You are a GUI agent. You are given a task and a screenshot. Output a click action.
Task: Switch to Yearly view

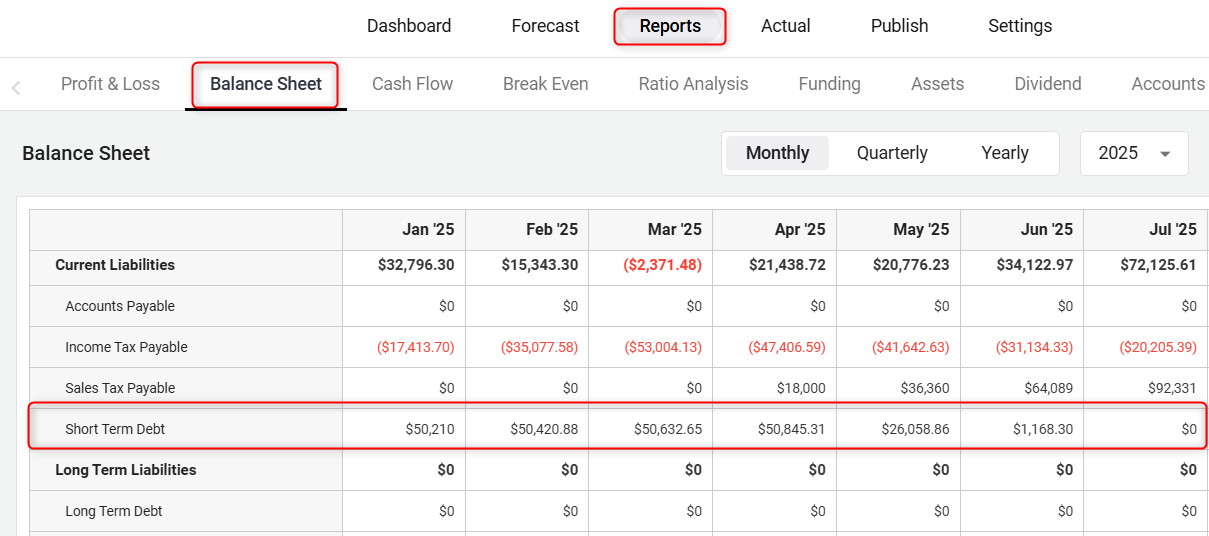point(1005,153)
